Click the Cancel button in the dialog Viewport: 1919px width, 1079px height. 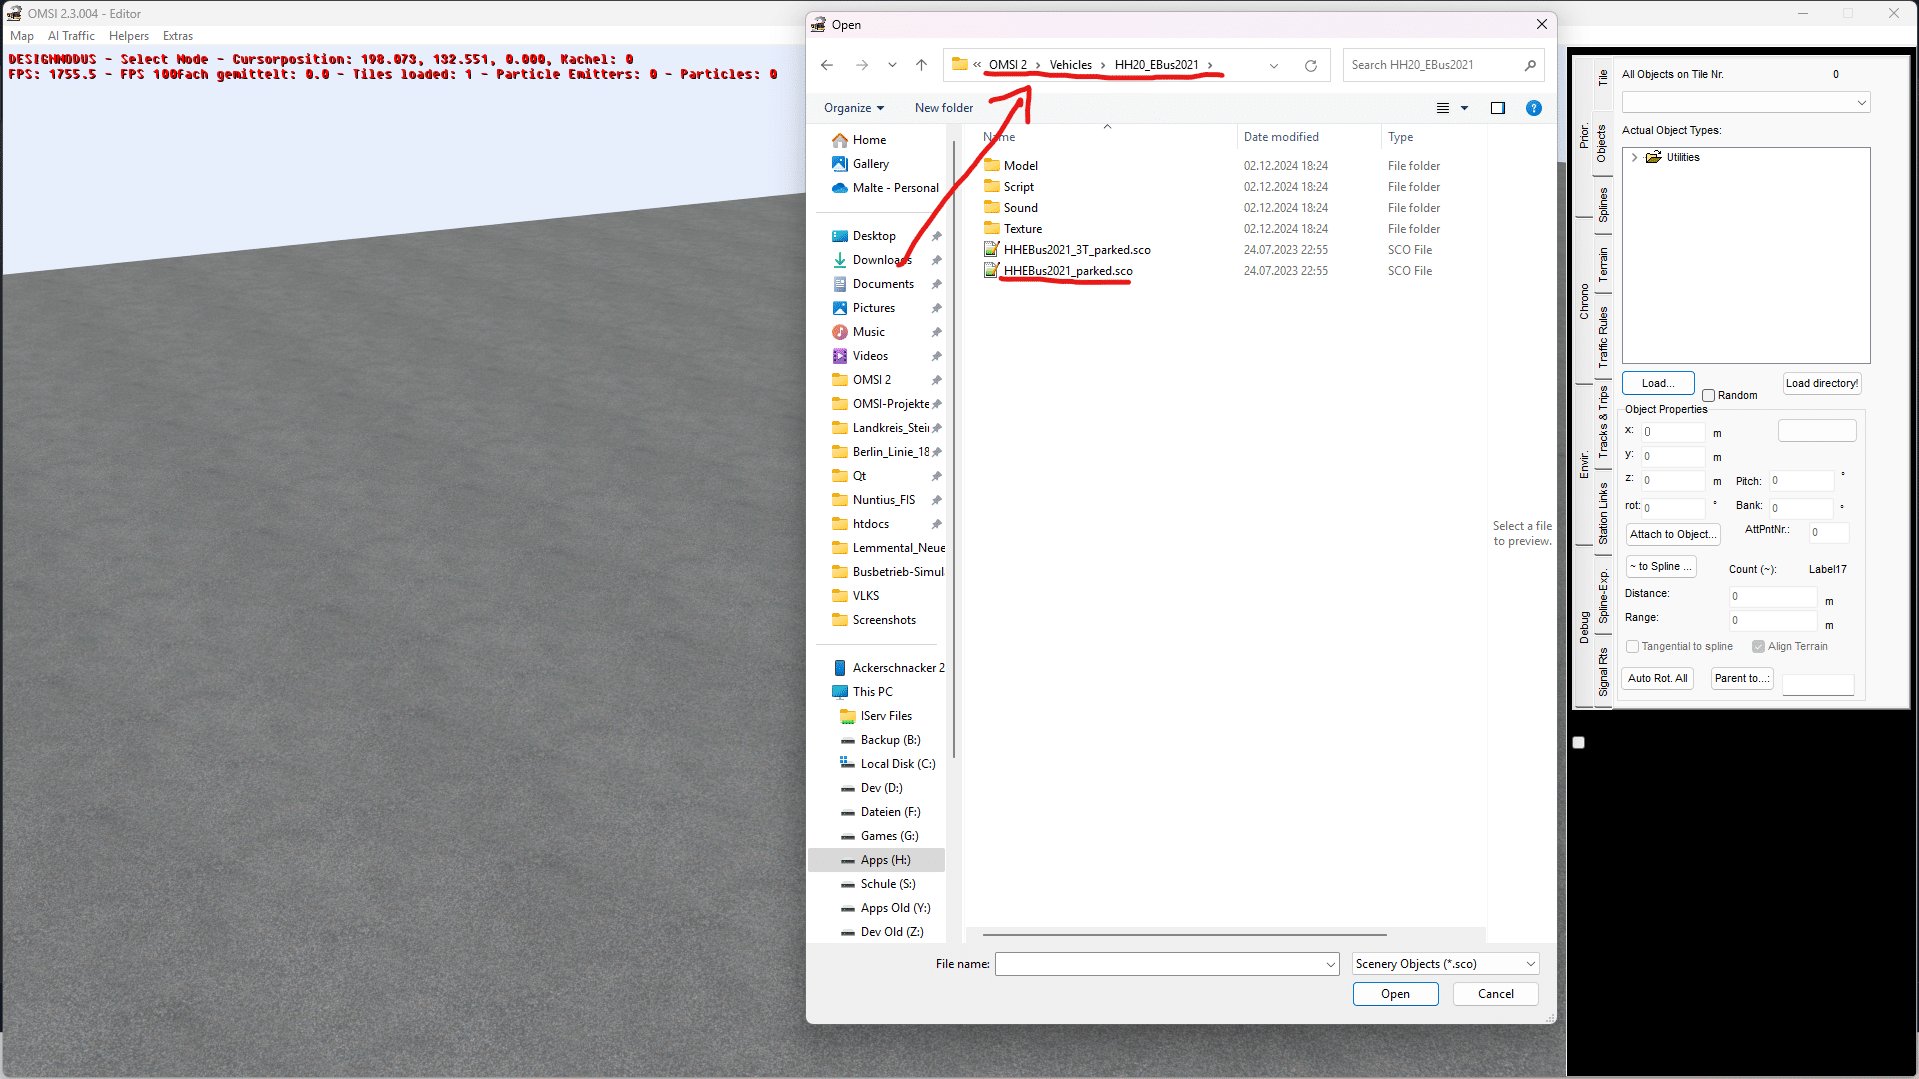pyautogui.click(x=1495, y=994)
